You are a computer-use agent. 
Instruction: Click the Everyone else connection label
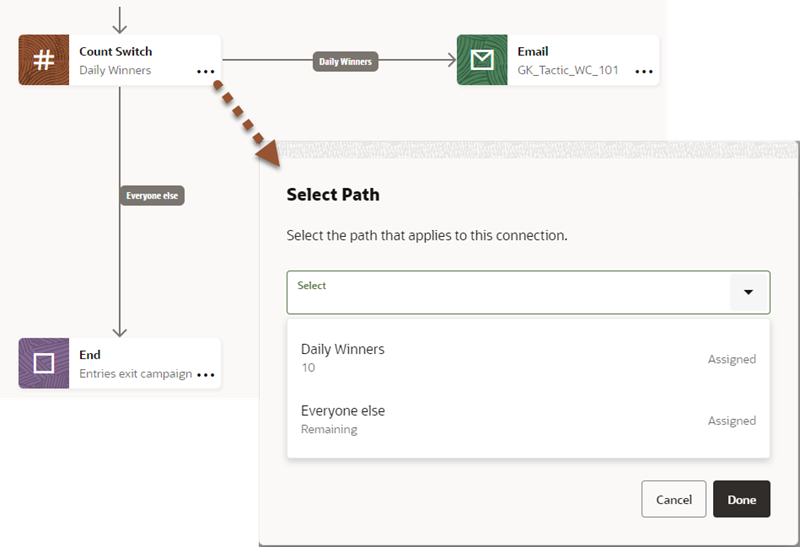152,195
